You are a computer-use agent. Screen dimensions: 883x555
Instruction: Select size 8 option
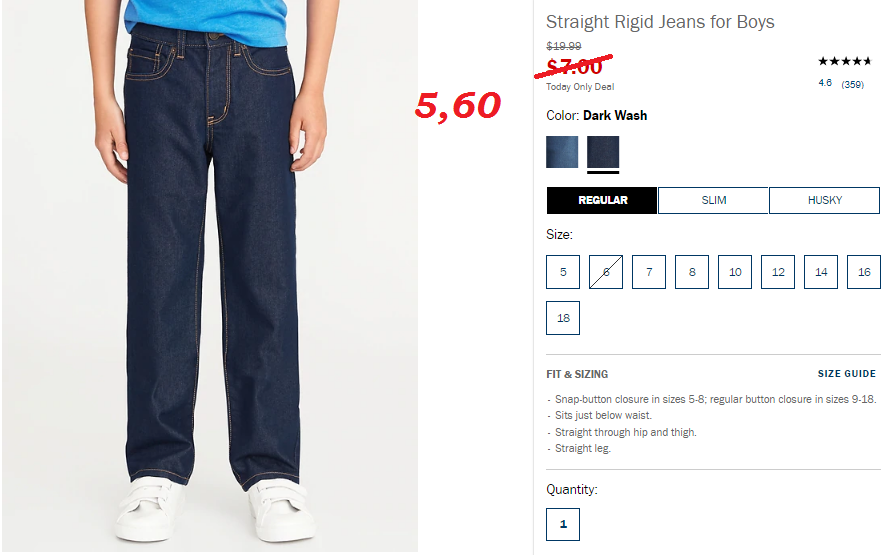point(692,272)
